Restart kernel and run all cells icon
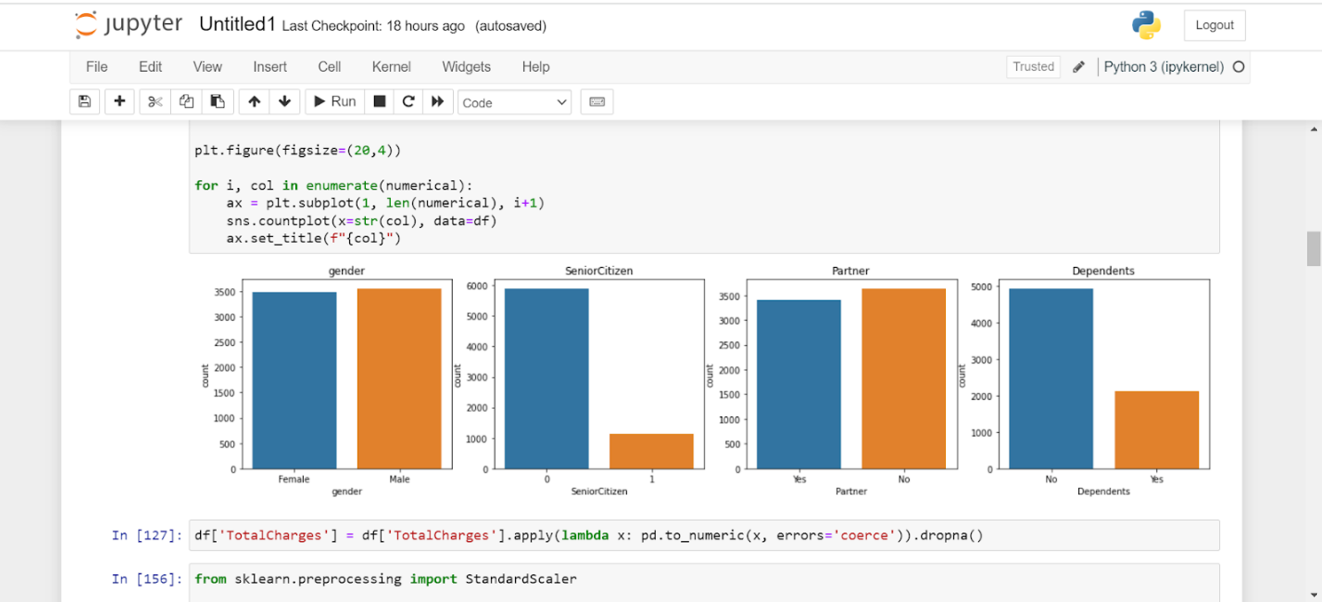Viewport: 1322px width, 602px height. (437, 102)
